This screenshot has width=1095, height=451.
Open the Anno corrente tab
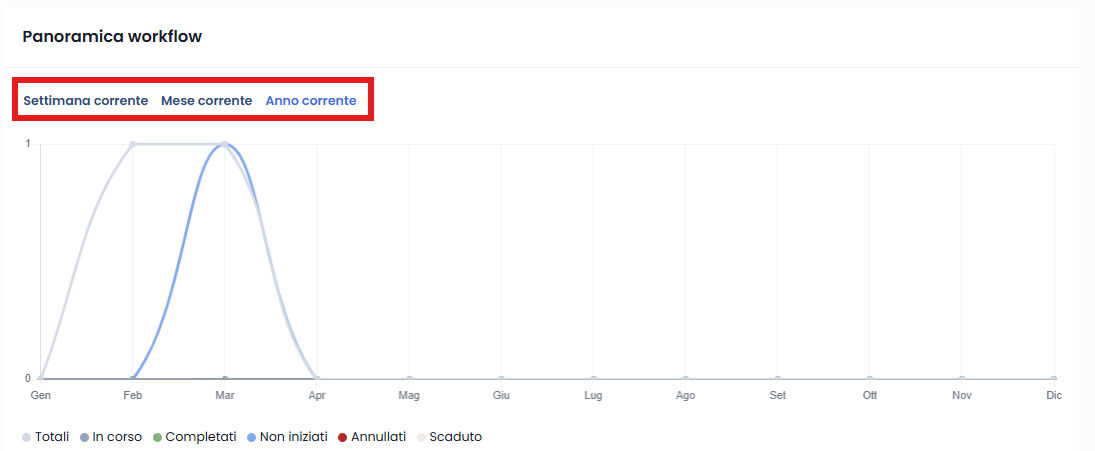pos(311,101)
